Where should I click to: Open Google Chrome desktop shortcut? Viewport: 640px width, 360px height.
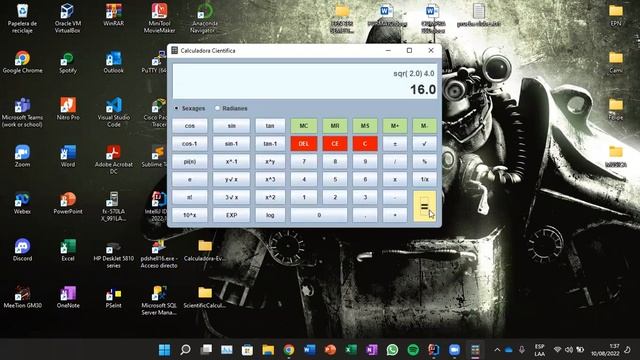(x=22, y=62)
